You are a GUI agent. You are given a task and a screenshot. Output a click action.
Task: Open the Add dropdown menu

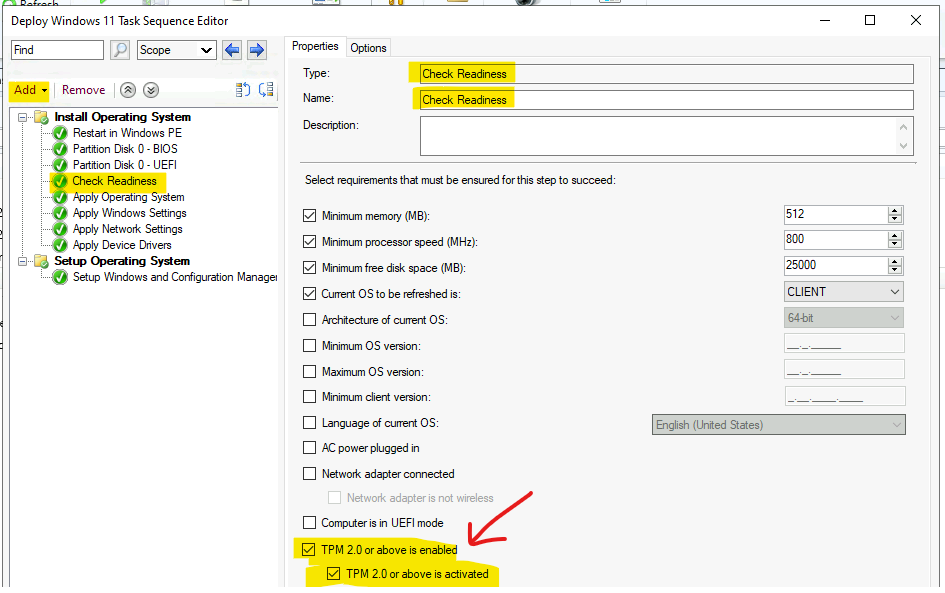(x=30, y=90)
